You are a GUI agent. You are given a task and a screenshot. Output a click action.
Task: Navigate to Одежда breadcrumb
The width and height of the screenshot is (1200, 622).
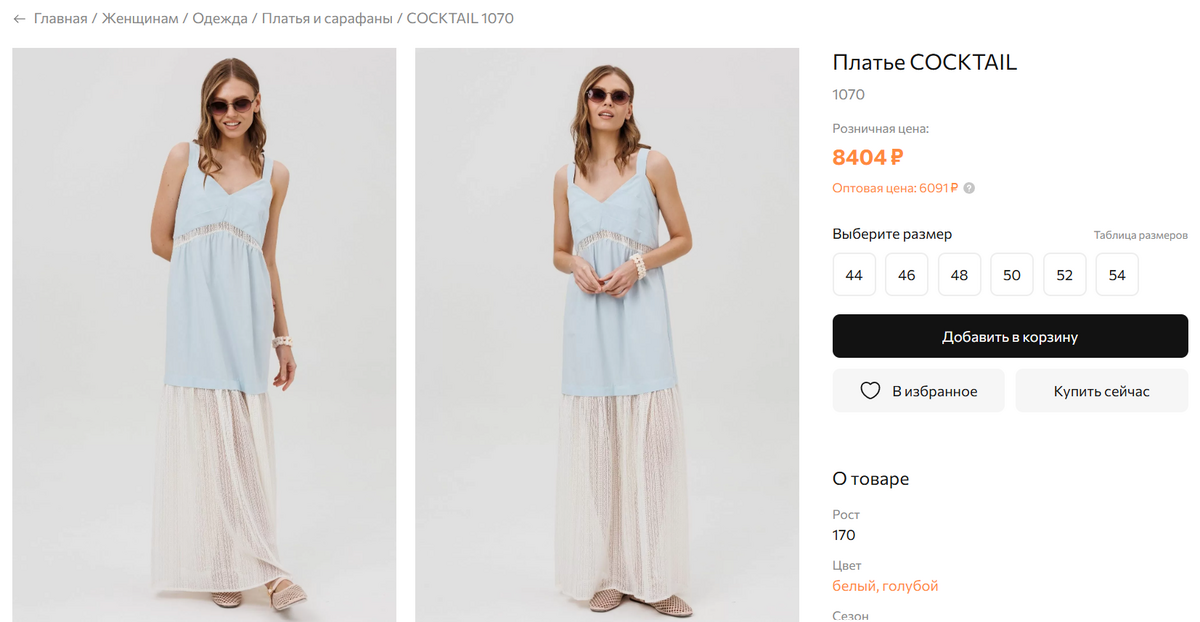[220, 19]
